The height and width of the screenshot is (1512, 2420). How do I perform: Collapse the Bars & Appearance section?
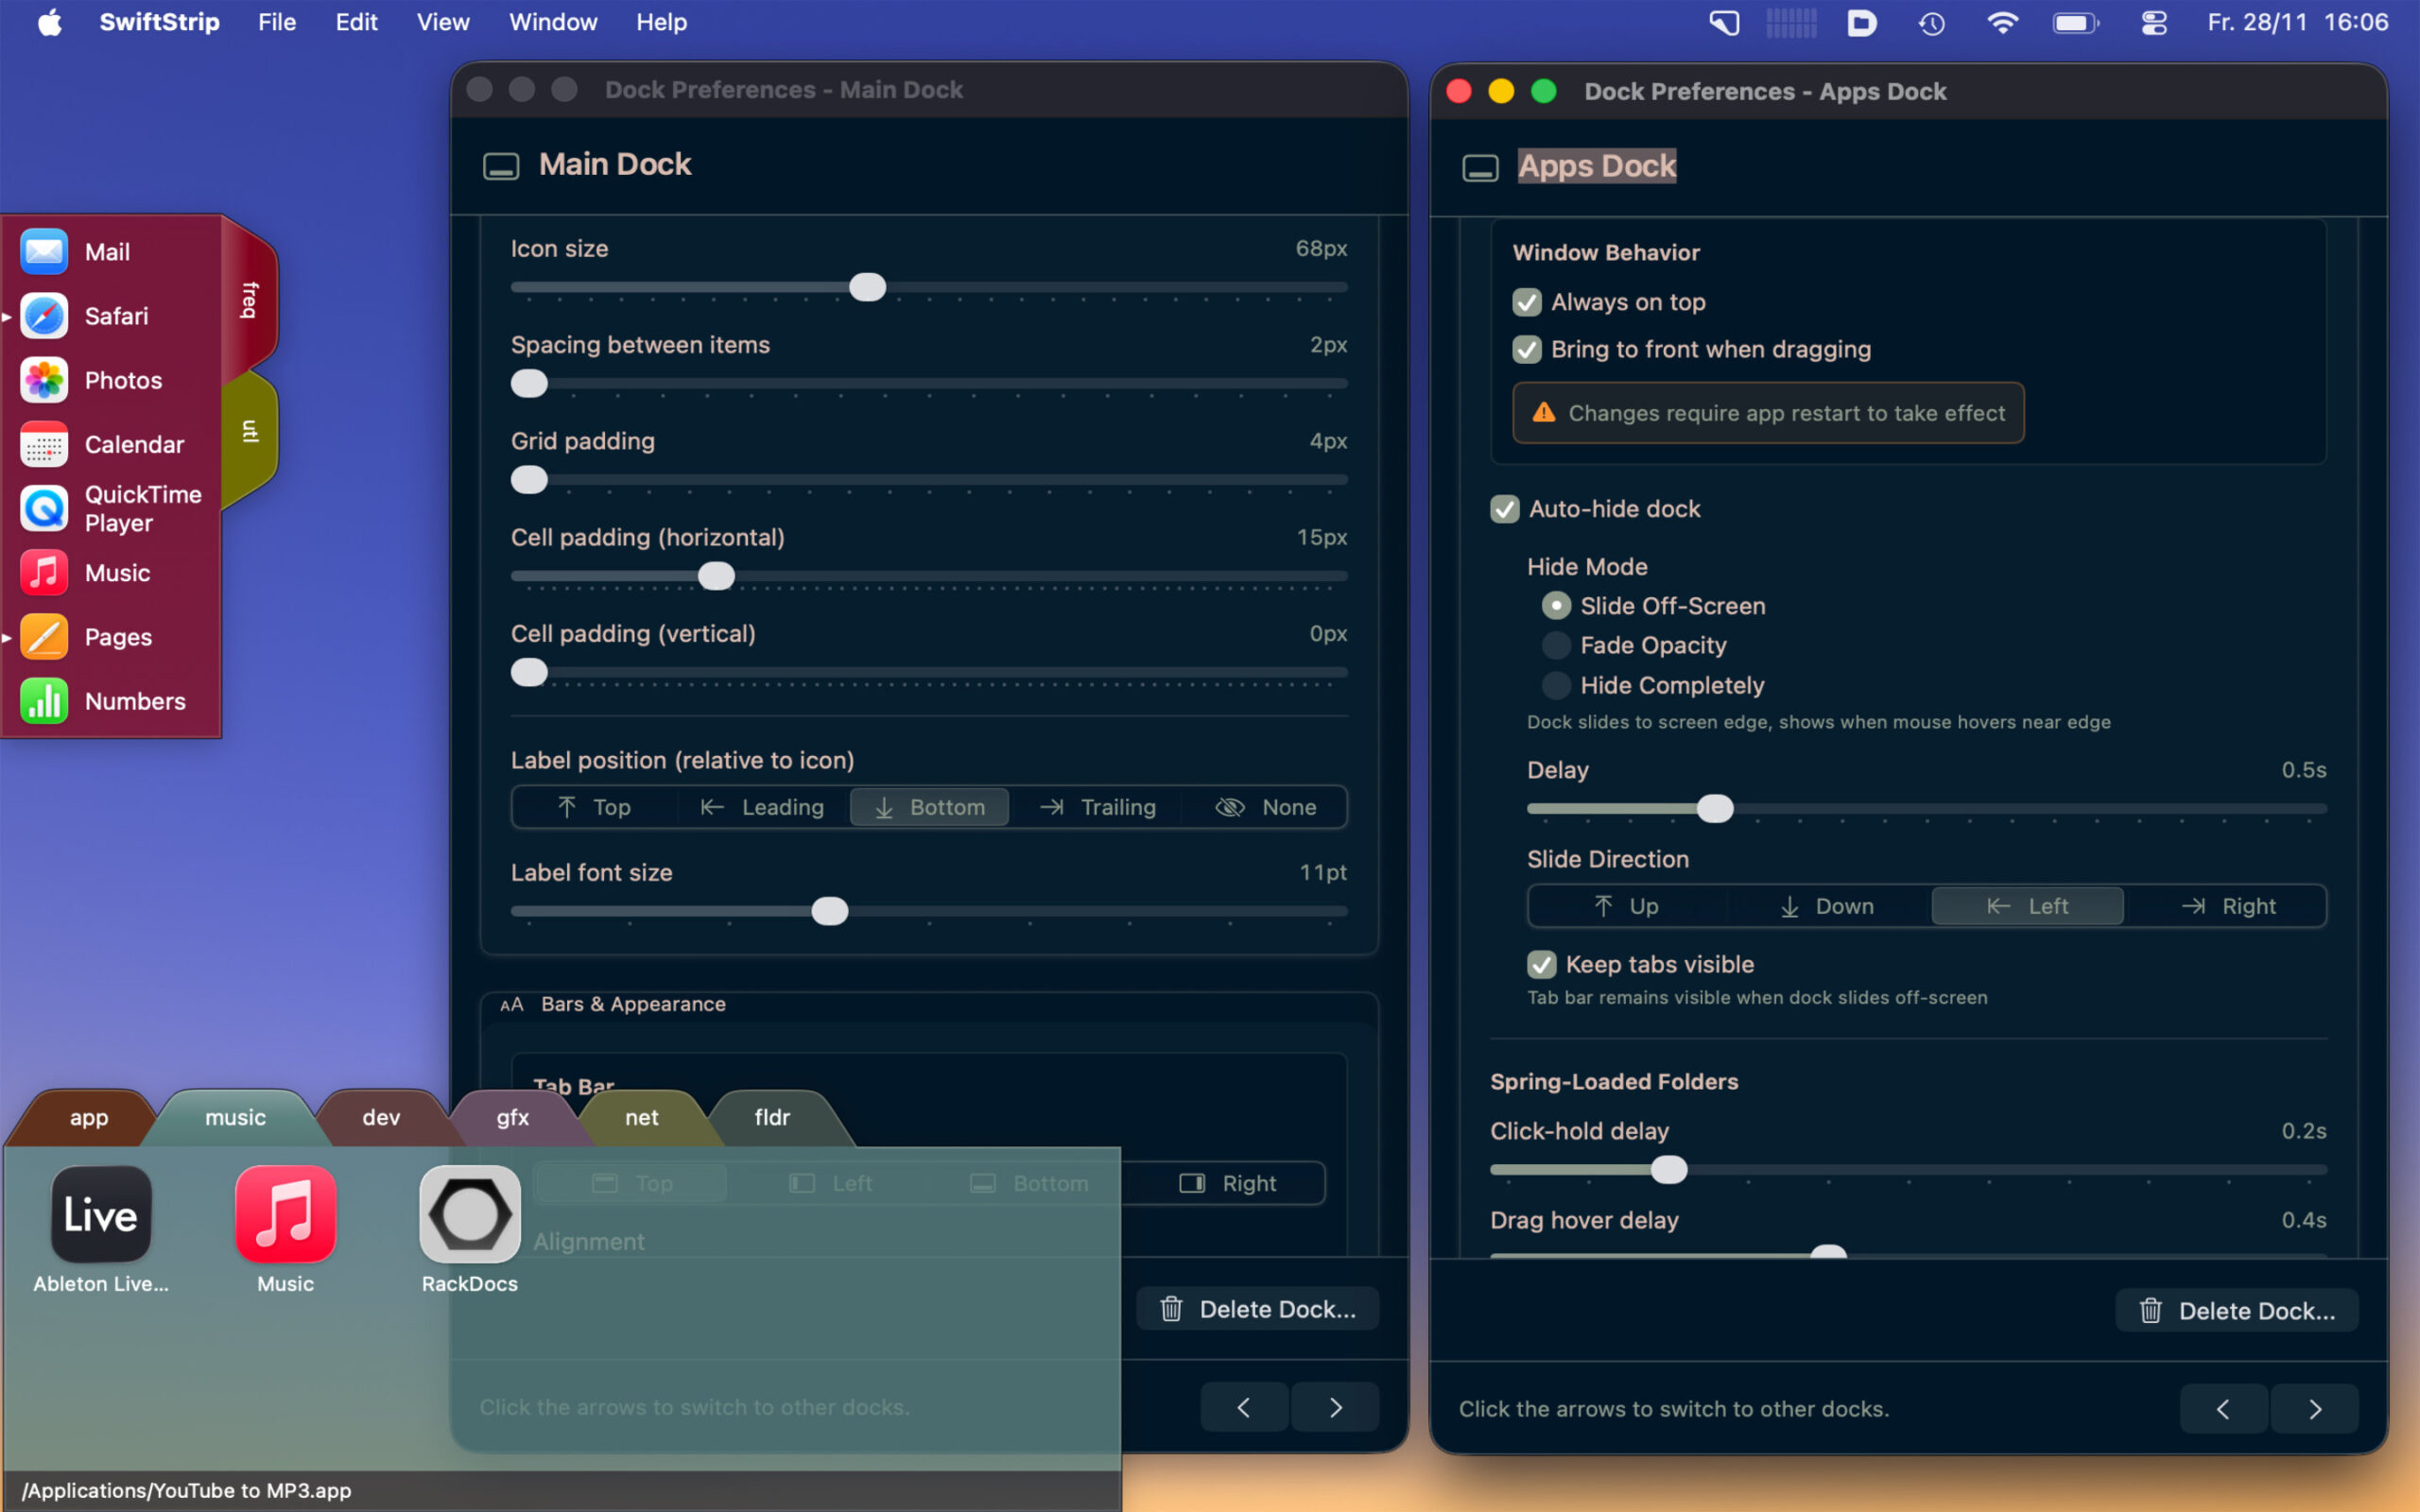pos(633,1004)
